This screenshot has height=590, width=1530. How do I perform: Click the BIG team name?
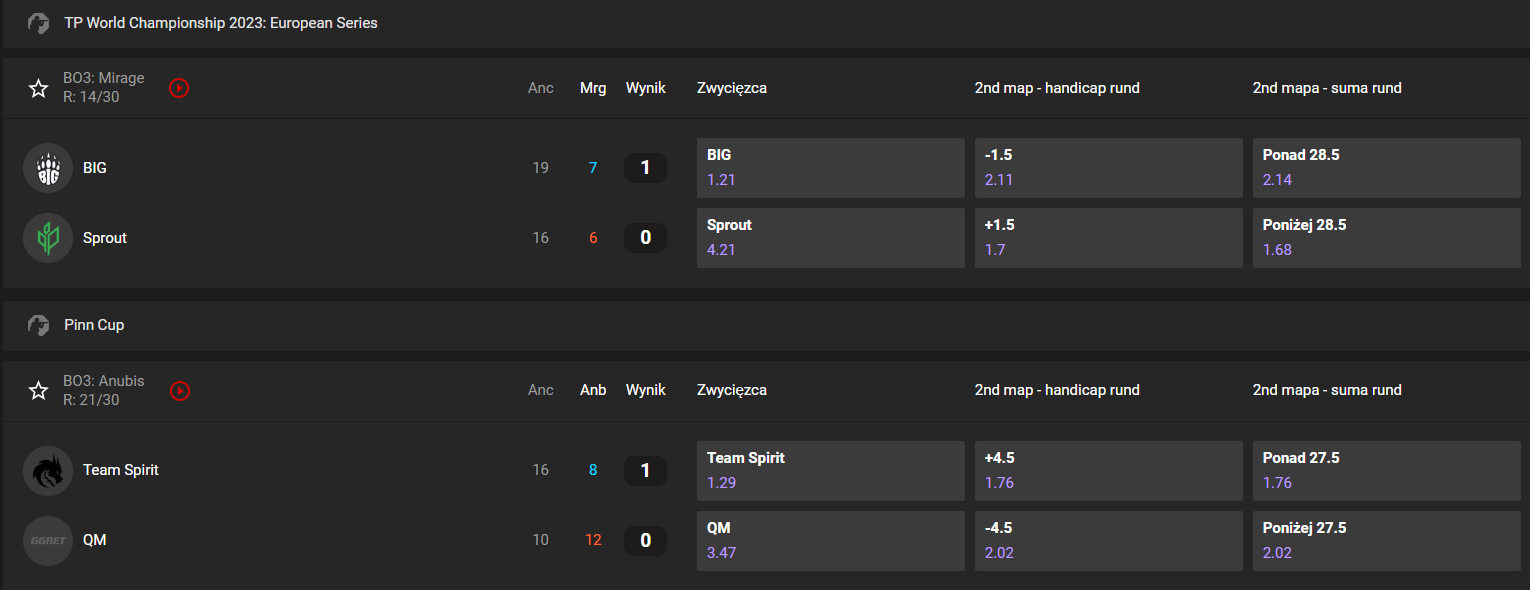95,168
